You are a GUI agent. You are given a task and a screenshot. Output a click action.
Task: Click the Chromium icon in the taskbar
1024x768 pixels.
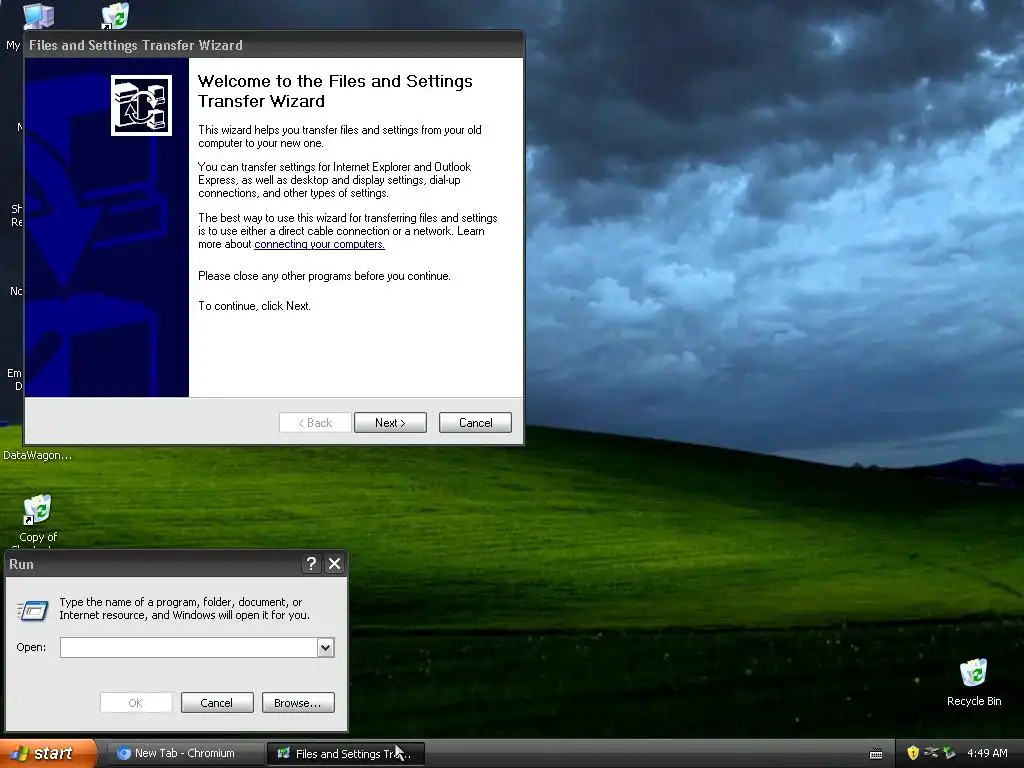(x=123, y=753)
